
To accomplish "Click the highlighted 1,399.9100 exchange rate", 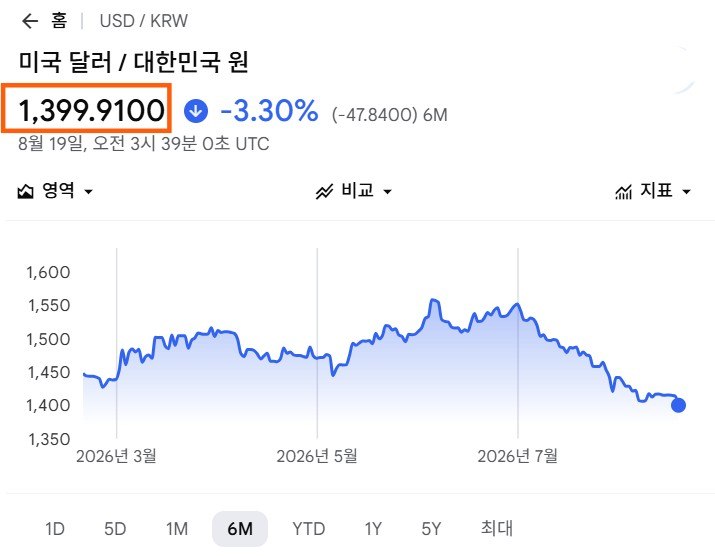I will (91, 110).
